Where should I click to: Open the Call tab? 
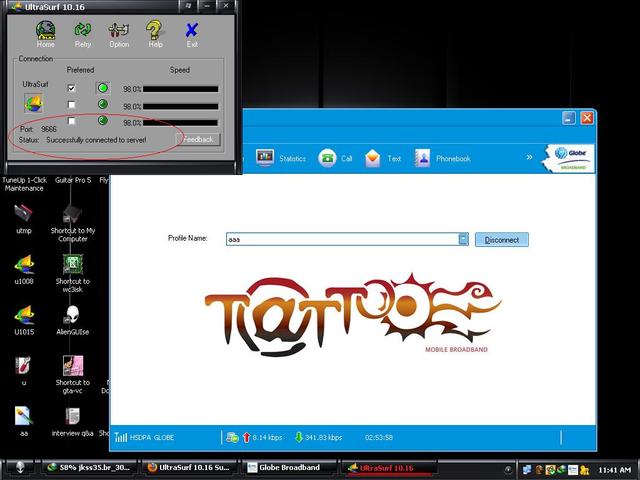335,158
